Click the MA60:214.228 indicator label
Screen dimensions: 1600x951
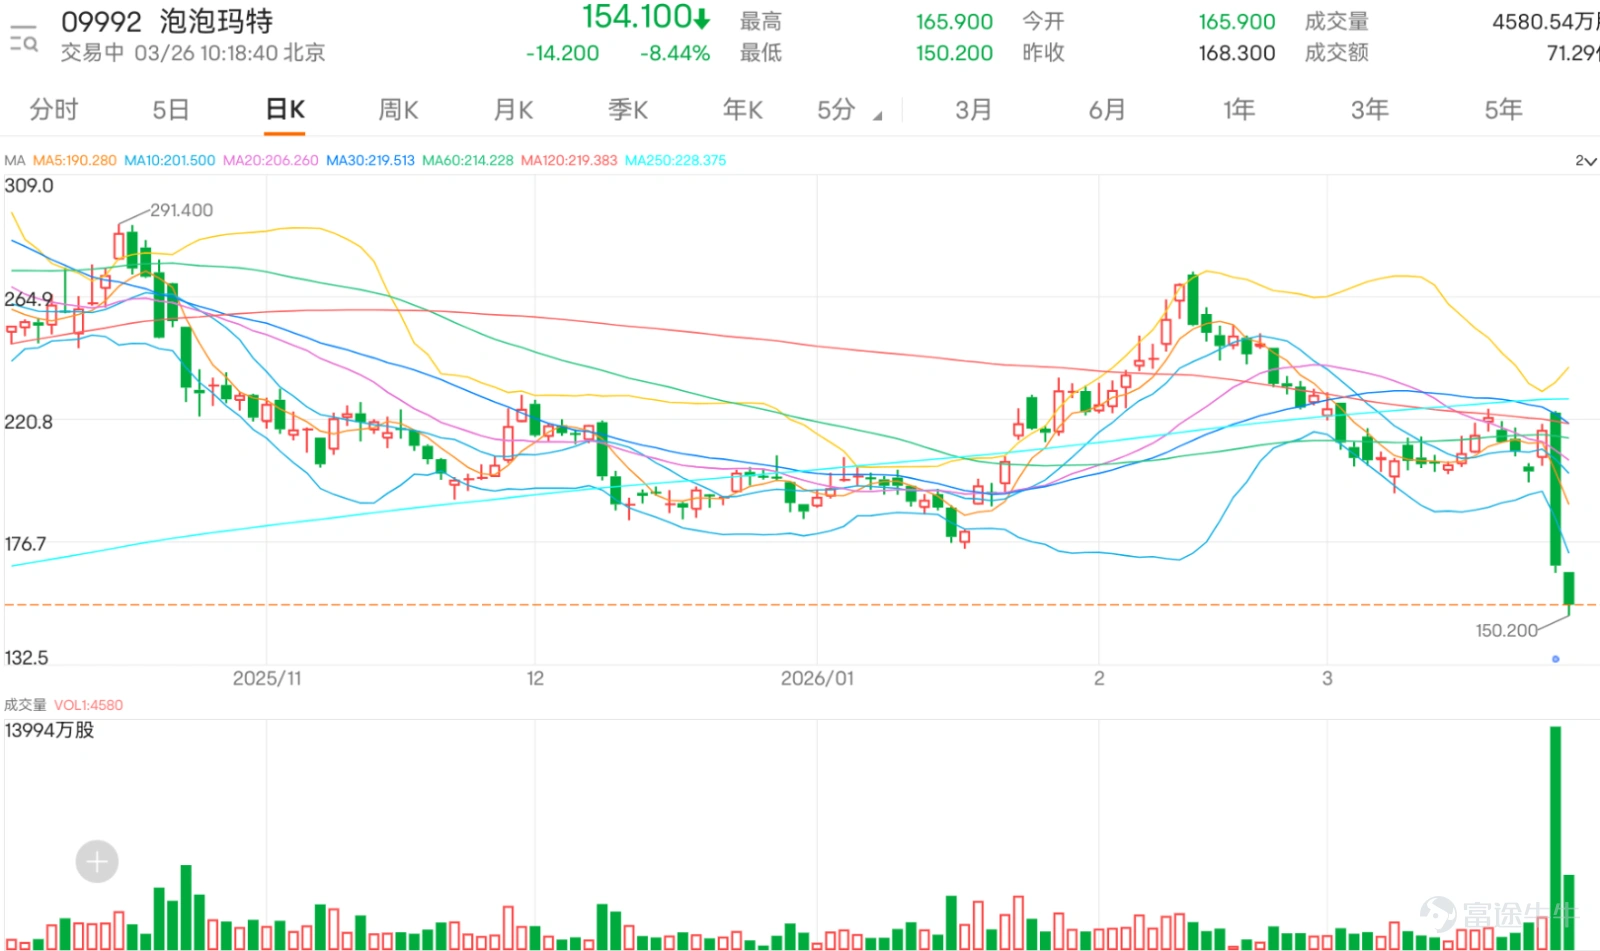coord(468,160)
